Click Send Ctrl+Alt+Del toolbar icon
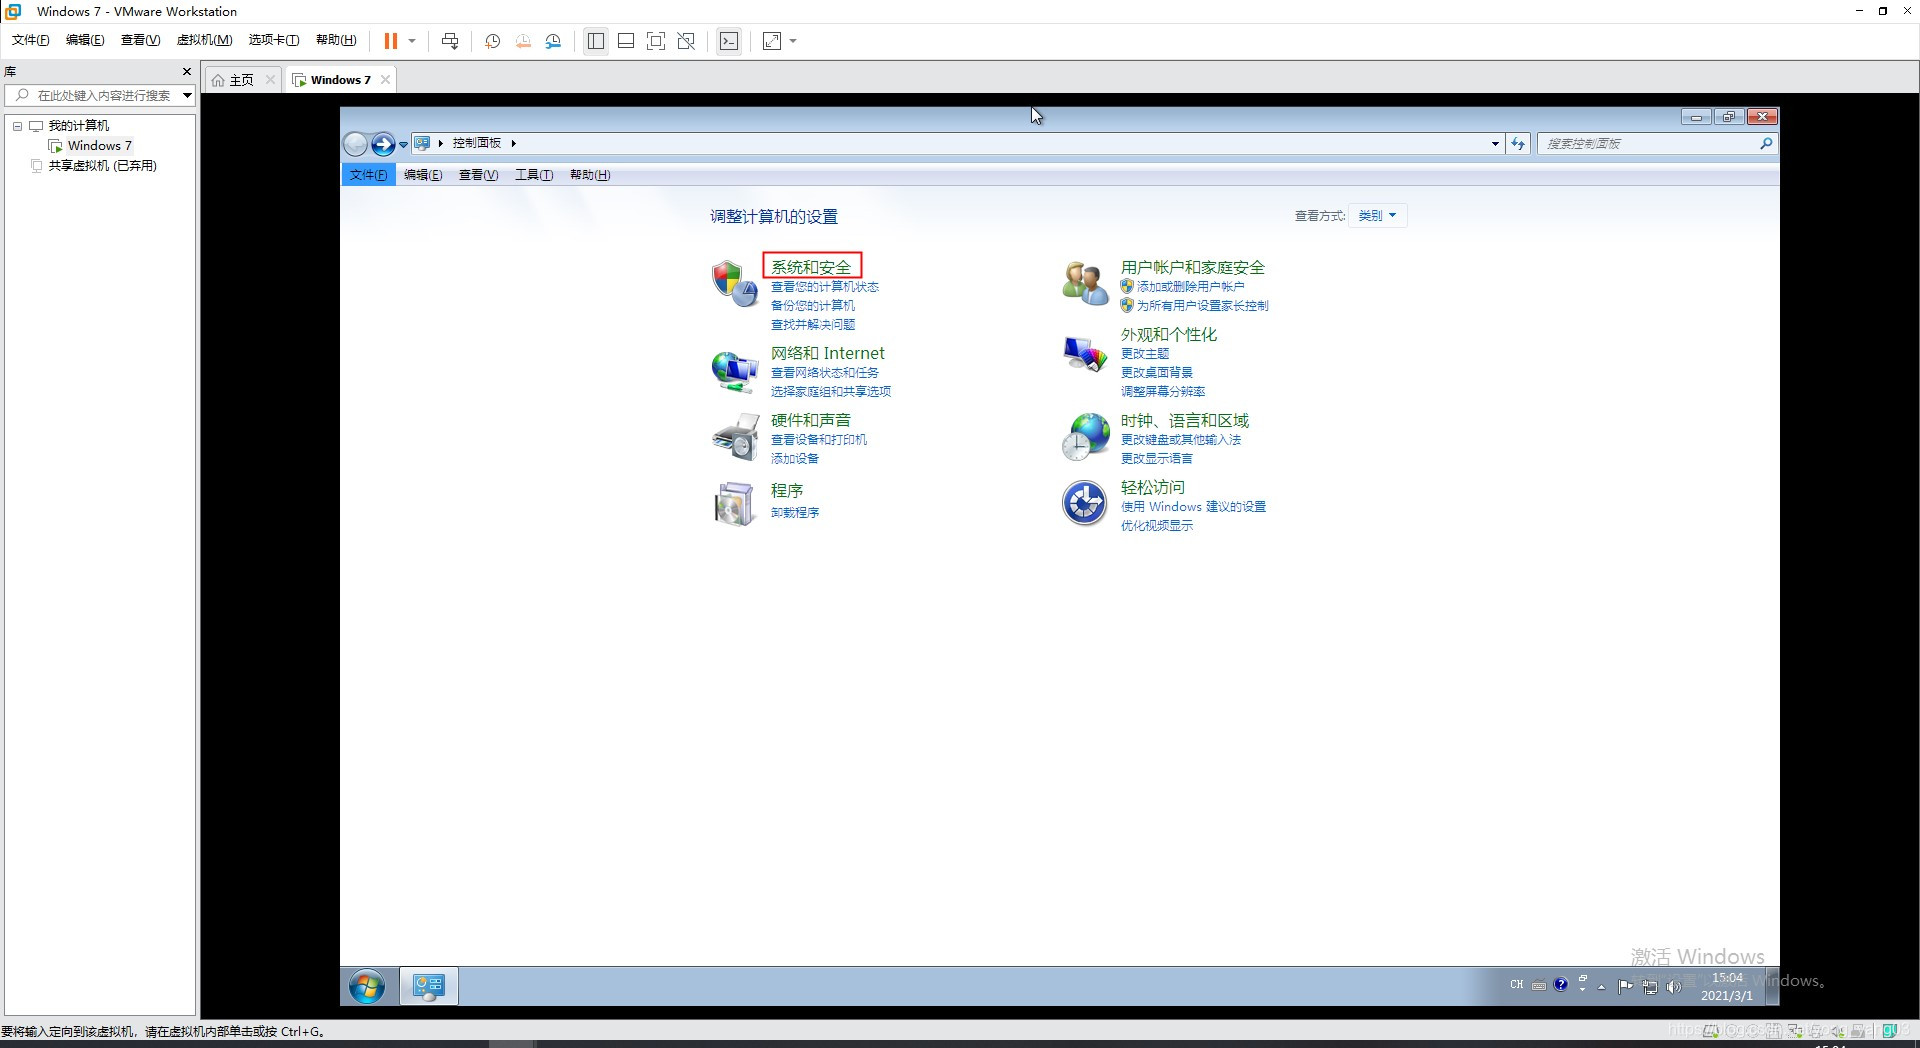 450,41
